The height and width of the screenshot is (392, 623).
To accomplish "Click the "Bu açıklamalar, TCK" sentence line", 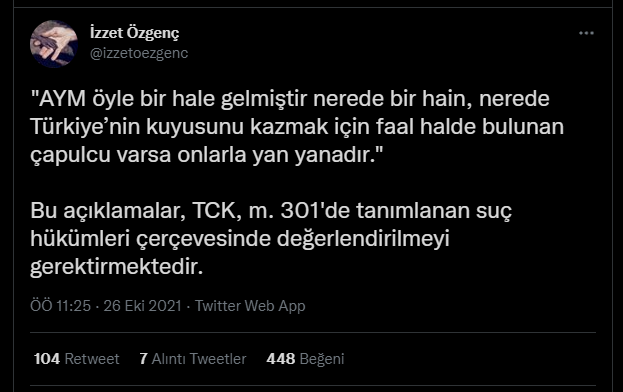I will click(271, 210).
